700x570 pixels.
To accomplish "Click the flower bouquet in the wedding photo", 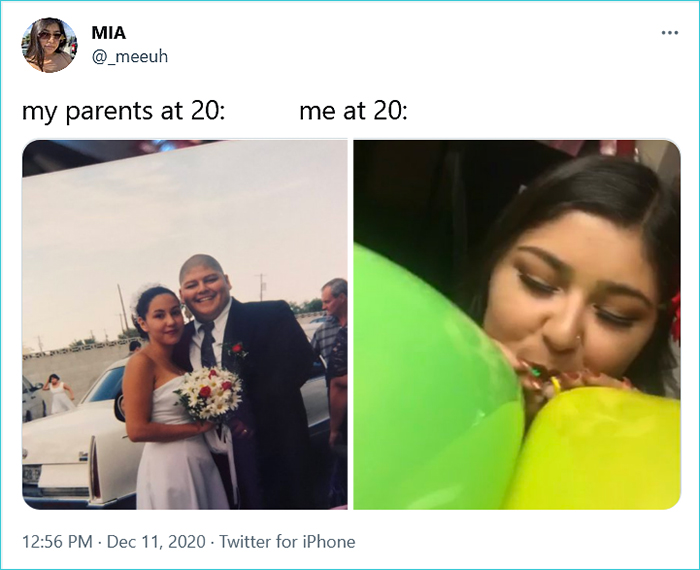I will point(211,394).
